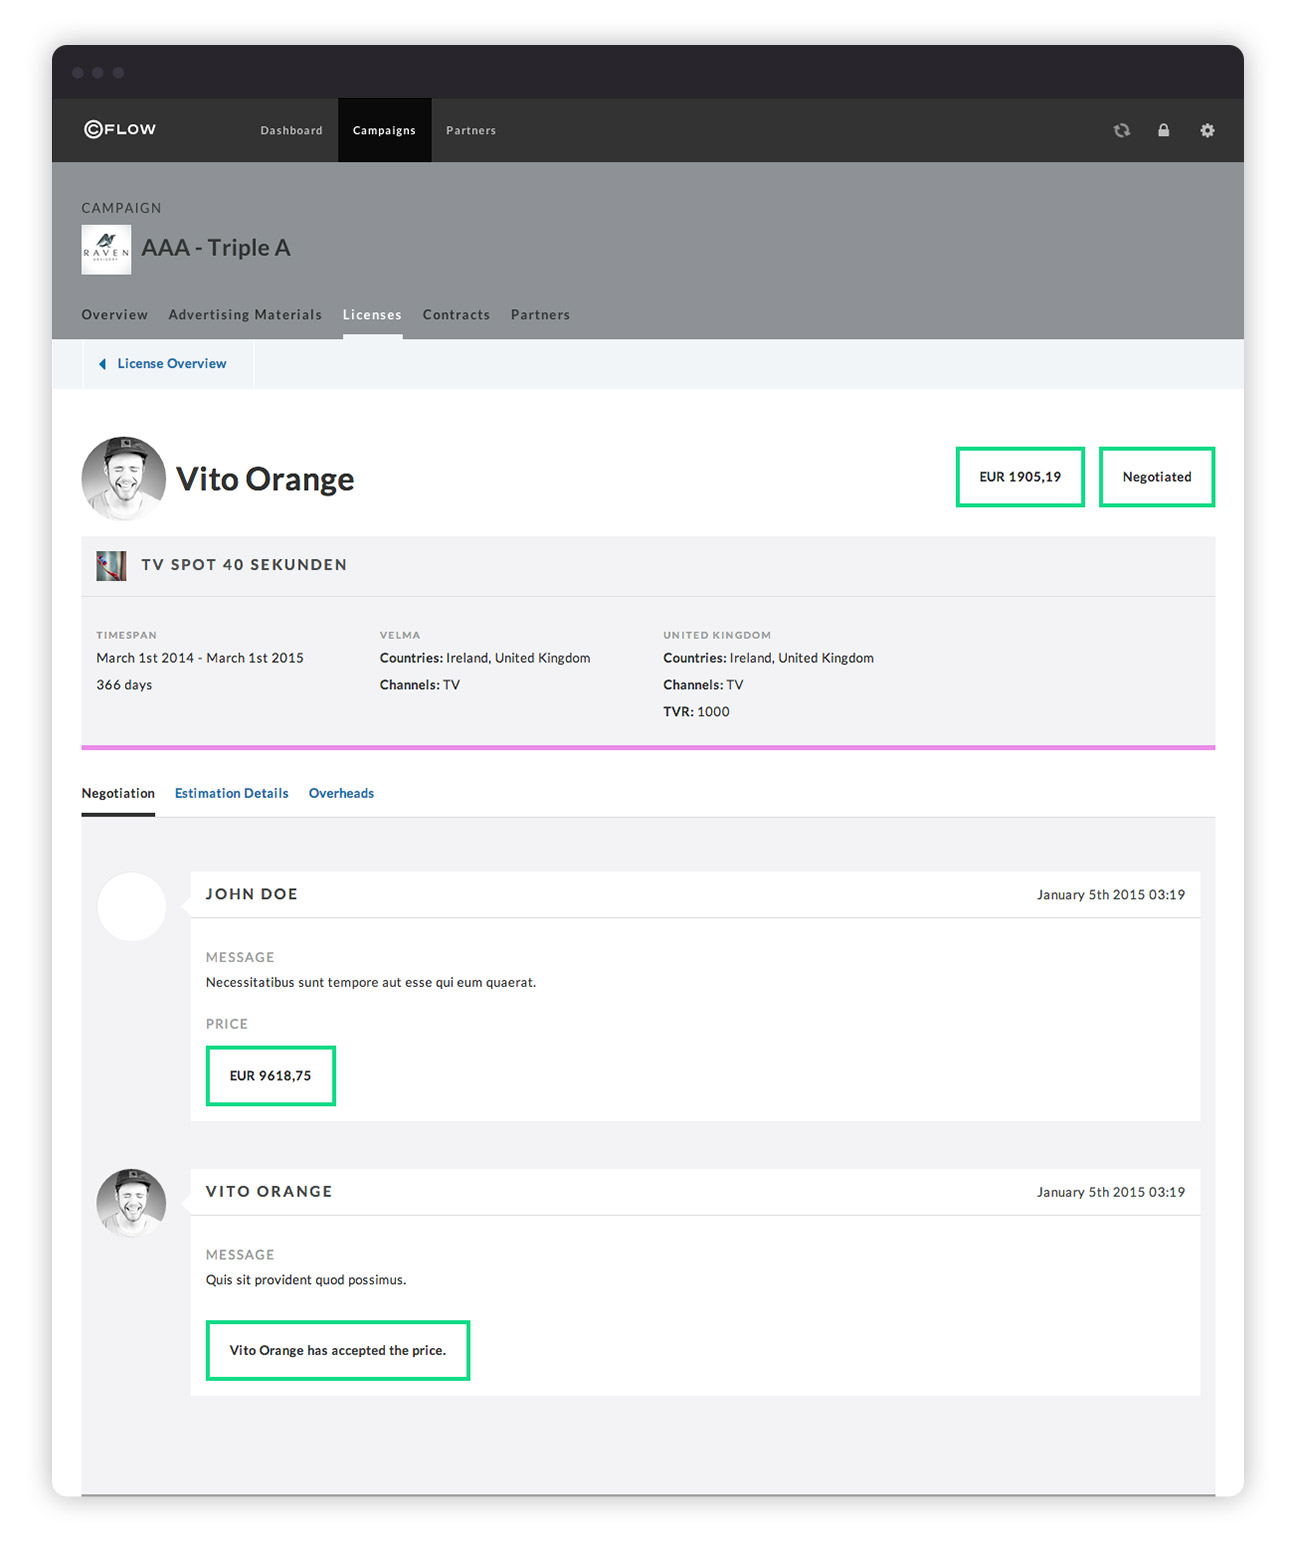Click the EUR 1905,19 price box

tap(1020, 477)
